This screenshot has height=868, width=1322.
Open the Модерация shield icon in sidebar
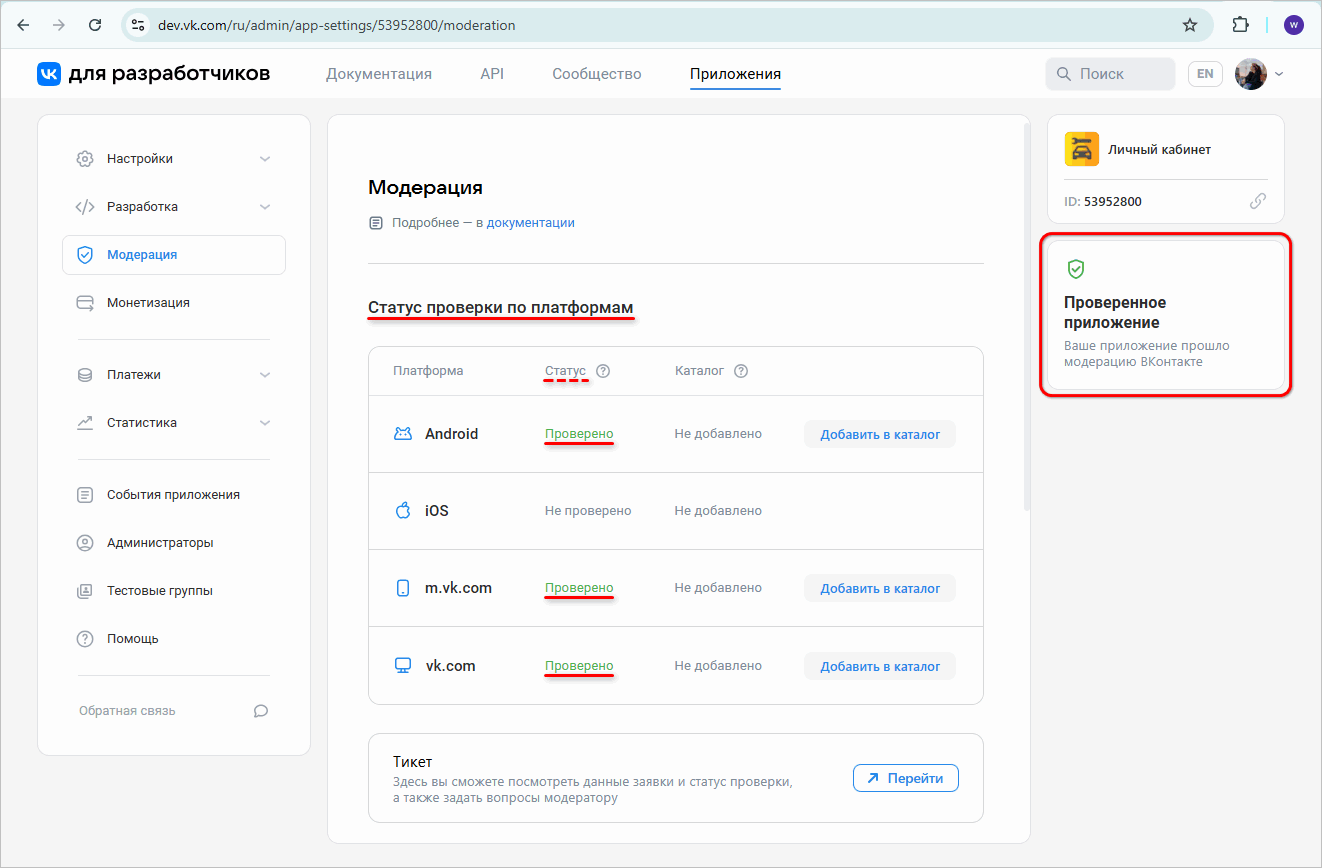point(85,254)
